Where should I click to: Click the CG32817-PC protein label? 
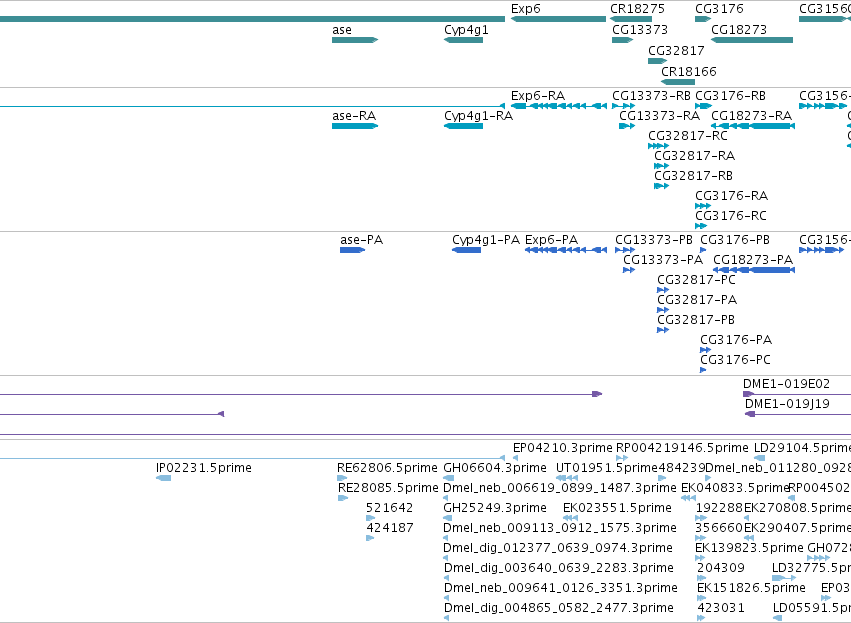[696, 280]
